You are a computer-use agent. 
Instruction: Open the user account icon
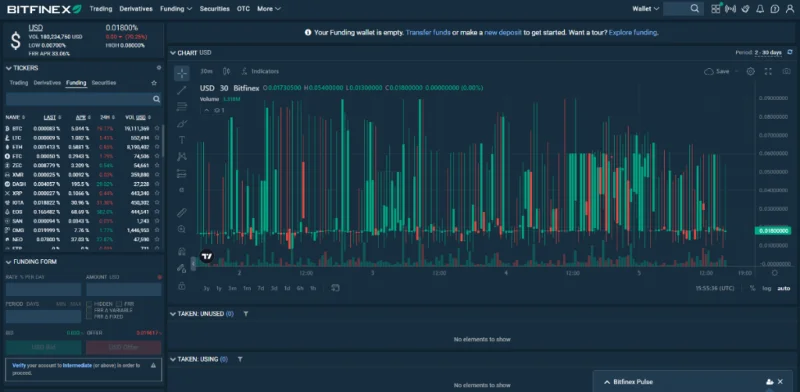(x=790, y=9)
